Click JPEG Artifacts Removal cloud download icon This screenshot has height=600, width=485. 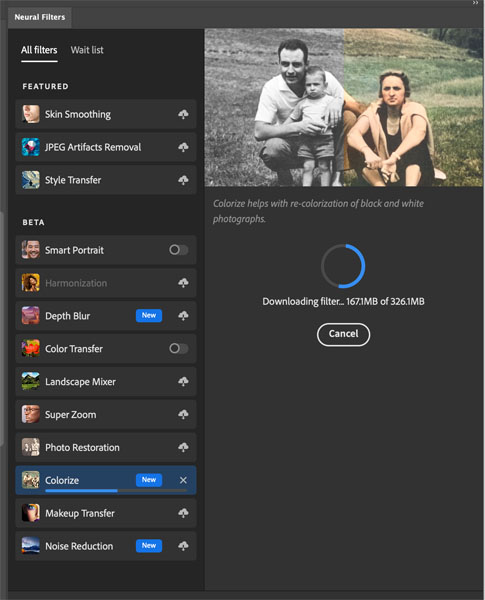pyautogui.click(x=183, y=147)
